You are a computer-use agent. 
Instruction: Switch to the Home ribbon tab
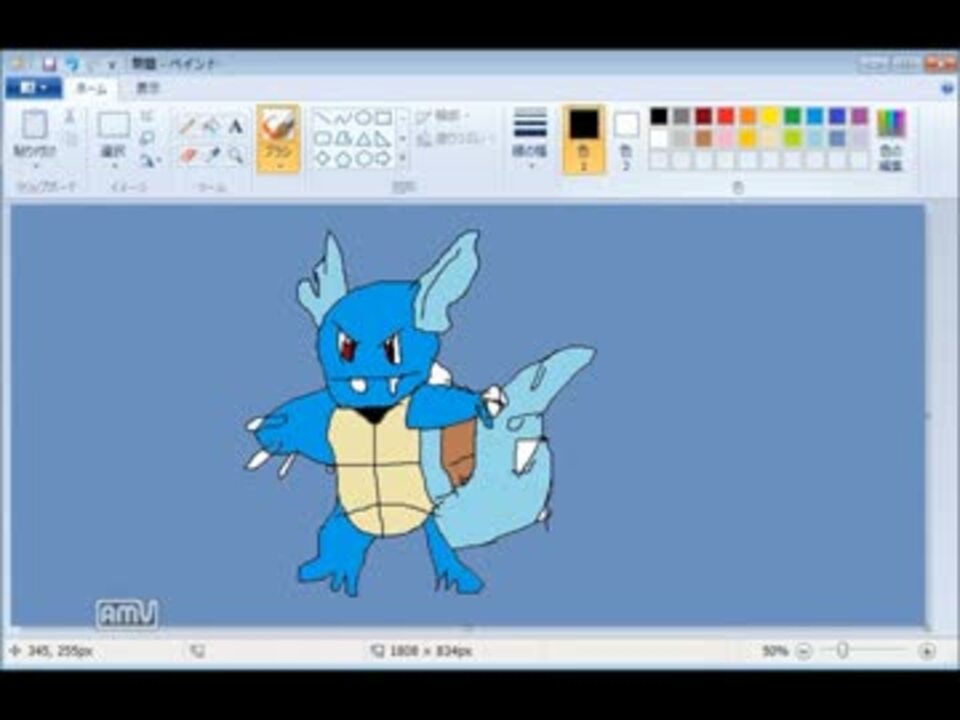pos(91,89)
